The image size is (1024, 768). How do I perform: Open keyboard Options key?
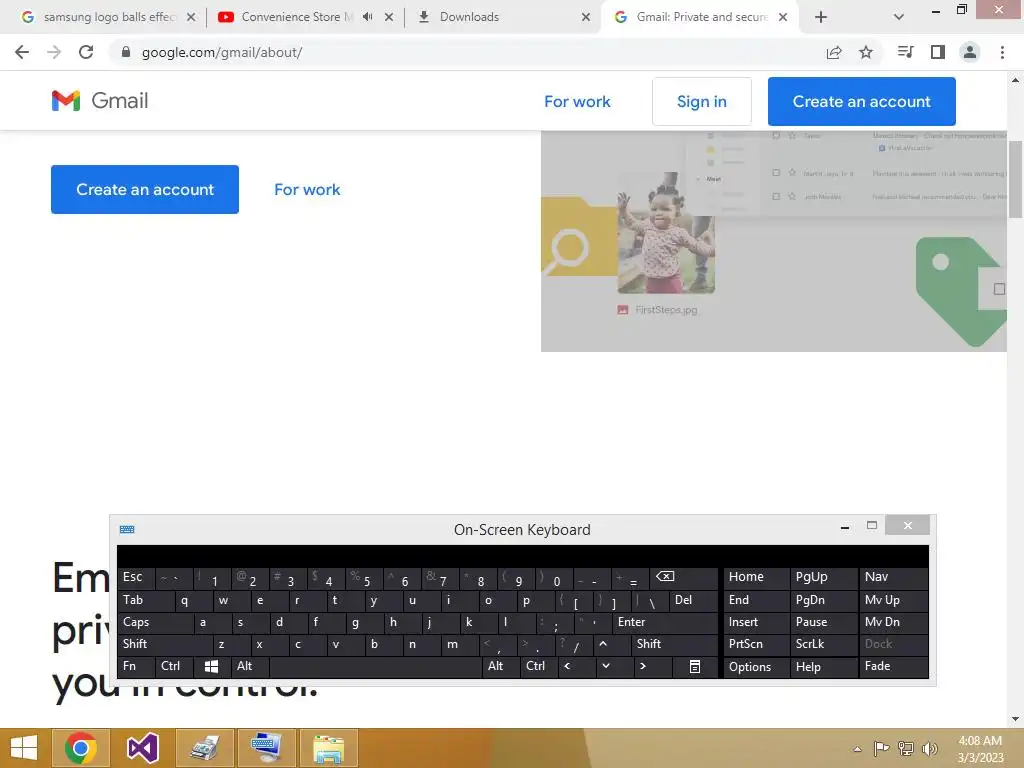click(755, 667)
